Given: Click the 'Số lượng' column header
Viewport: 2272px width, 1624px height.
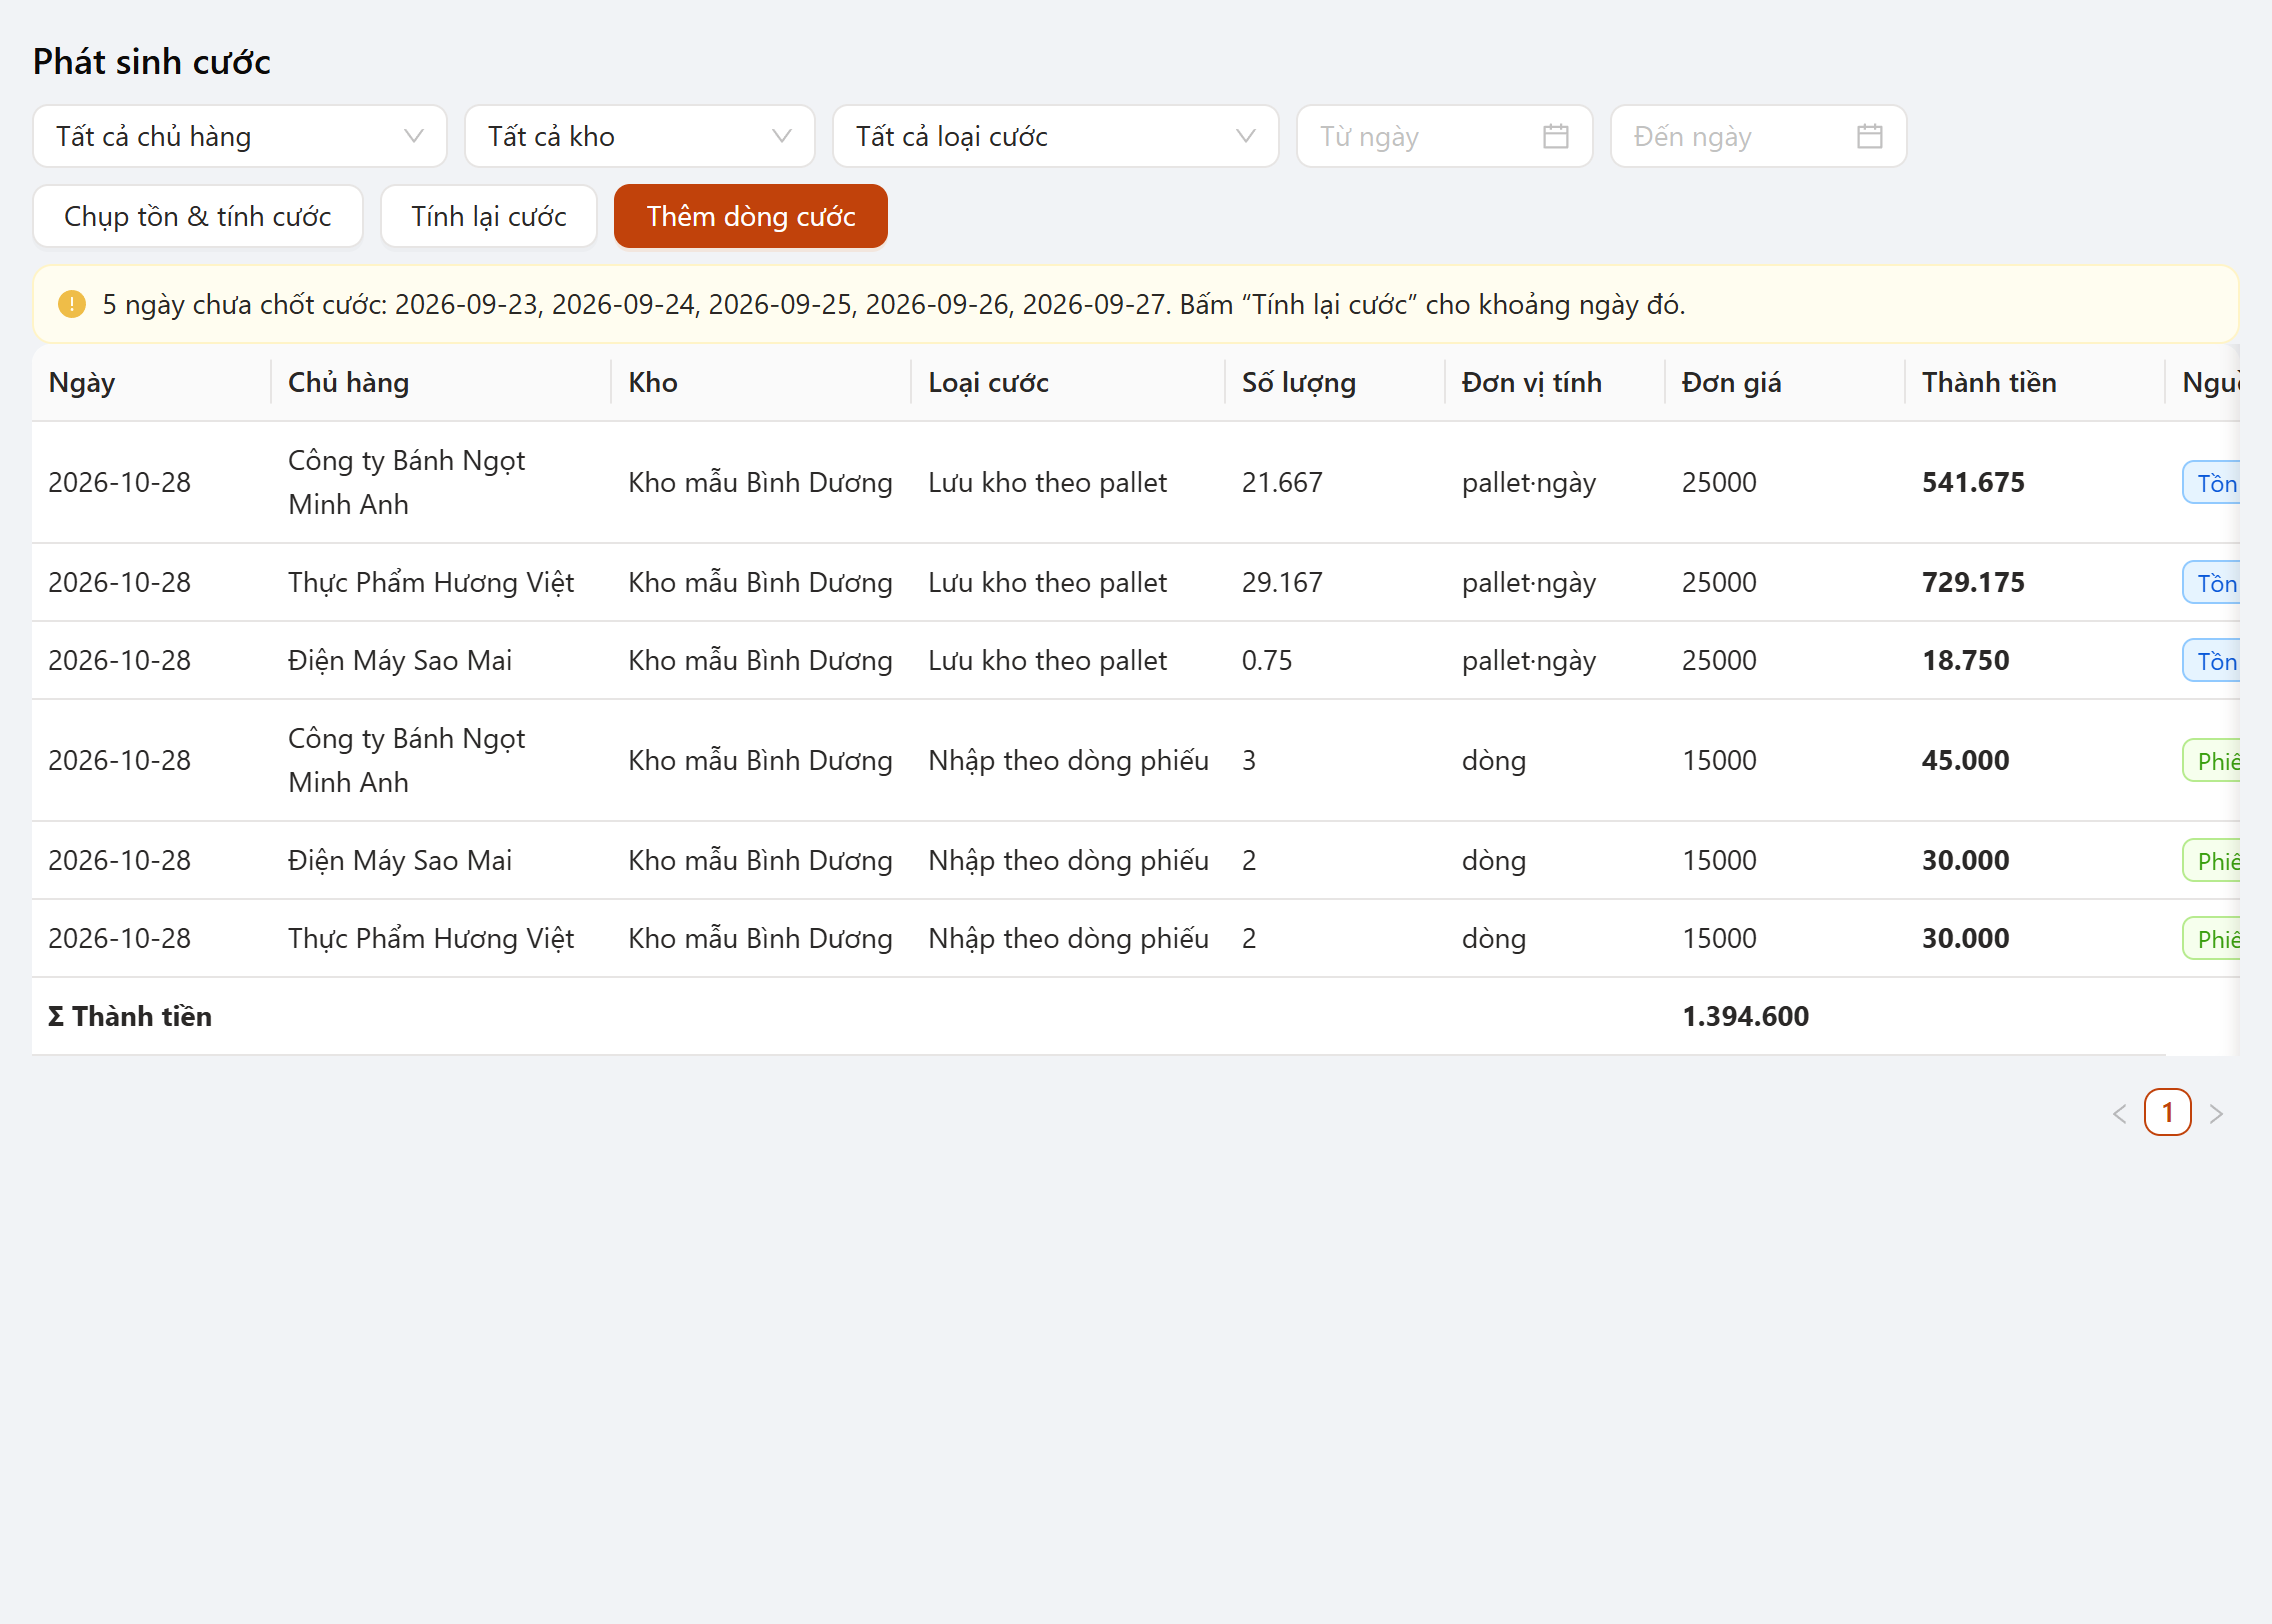Looking at the screenshot, I should pos(1335,383).
